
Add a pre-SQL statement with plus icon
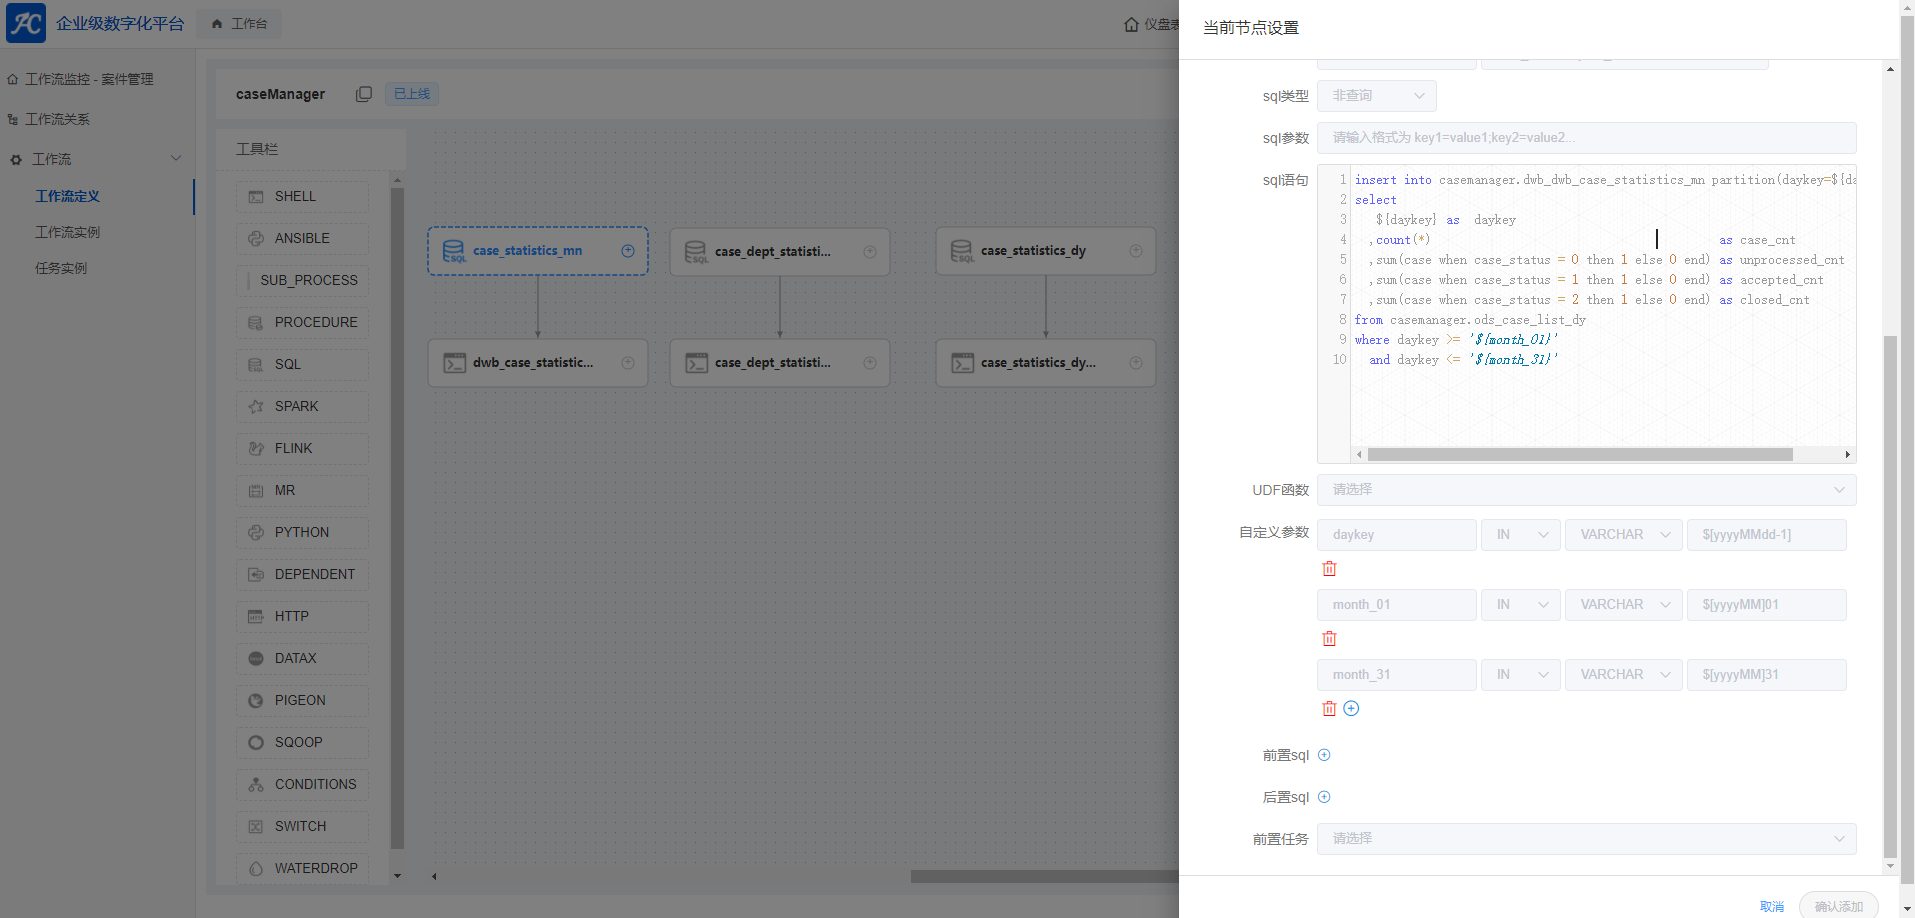[1324, 755]
